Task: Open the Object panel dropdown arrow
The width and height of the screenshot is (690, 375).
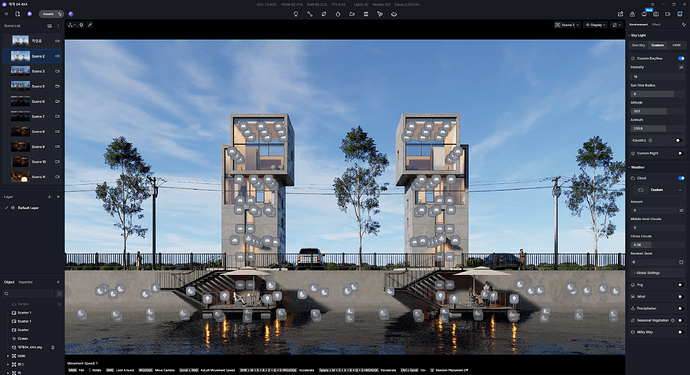Action: (x=58, y=282)
